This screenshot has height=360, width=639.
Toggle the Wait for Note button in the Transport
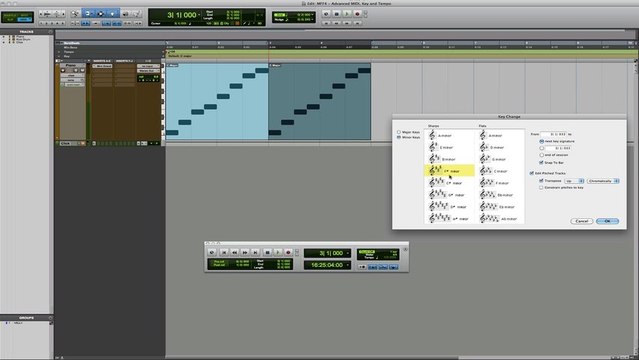(362, 267)
